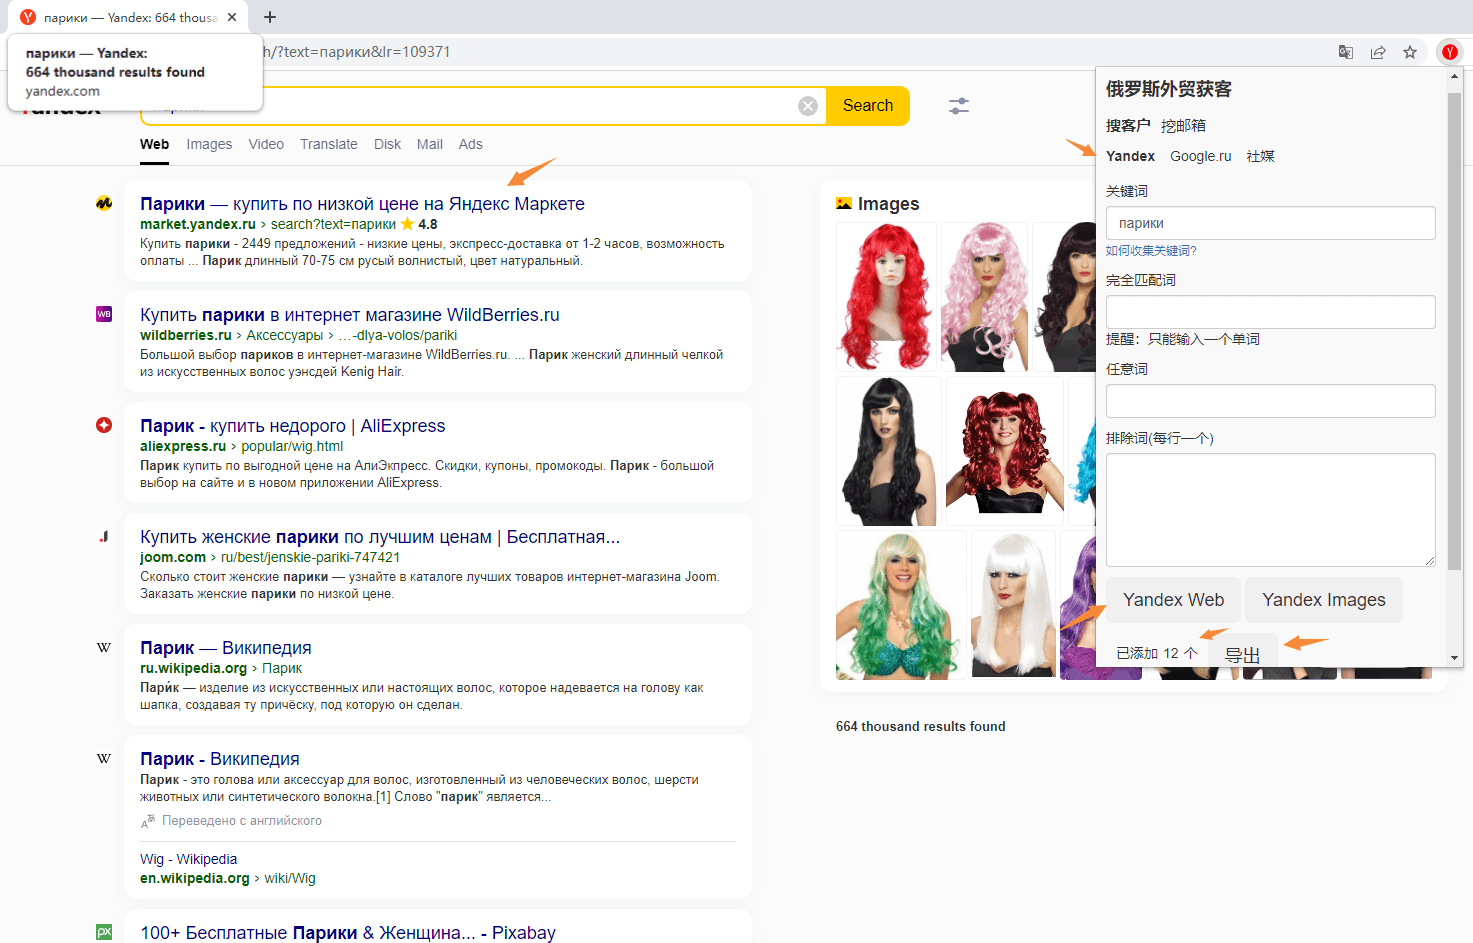Viewport: 1473px width, 943px height.
Task: Click the aliexpress.ru green URL
Action: coord(183,446)
